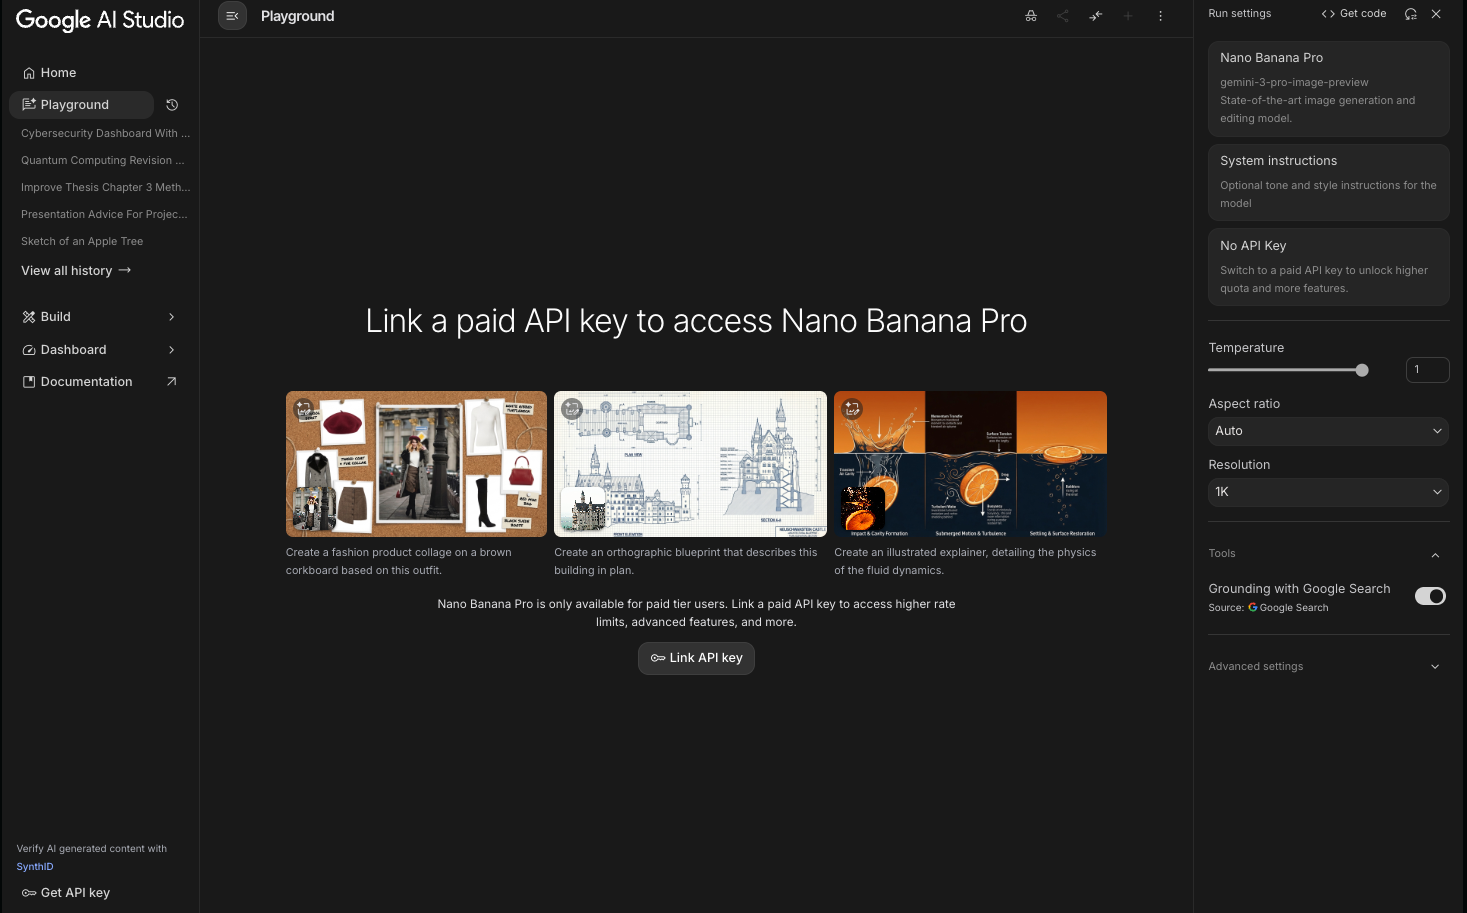Reset default settings icon in Run settings
The height and width of the screenshot is (913, 1467).
coord(1411,14)
